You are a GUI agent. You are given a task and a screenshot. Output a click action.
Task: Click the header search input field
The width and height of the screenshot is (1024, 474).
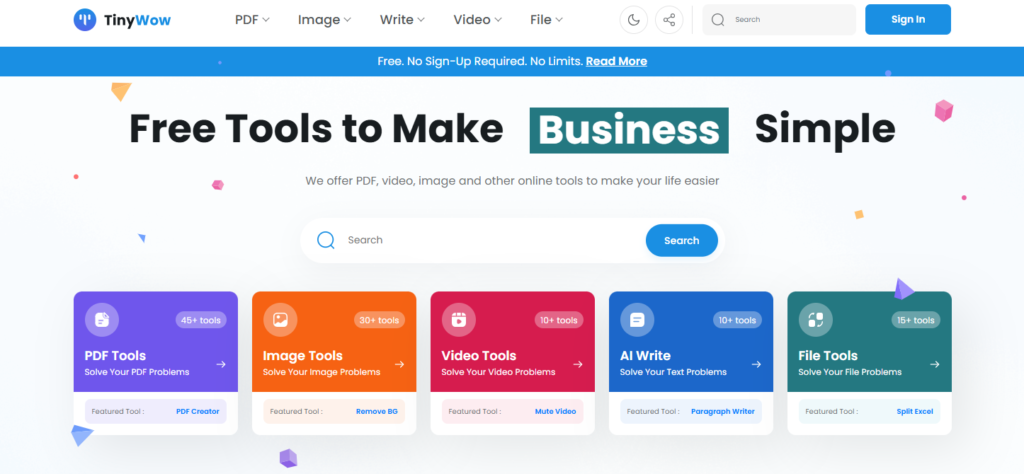778,20
